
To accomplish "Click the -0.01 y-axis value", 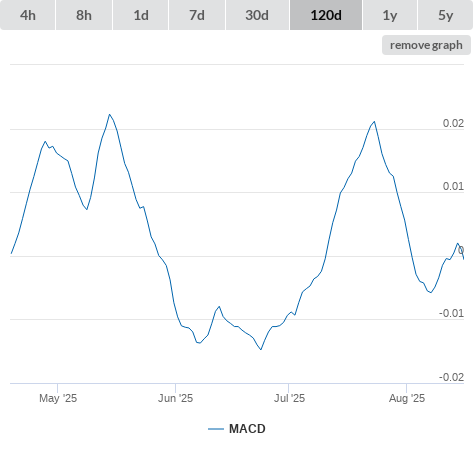I will click(451, 313).
